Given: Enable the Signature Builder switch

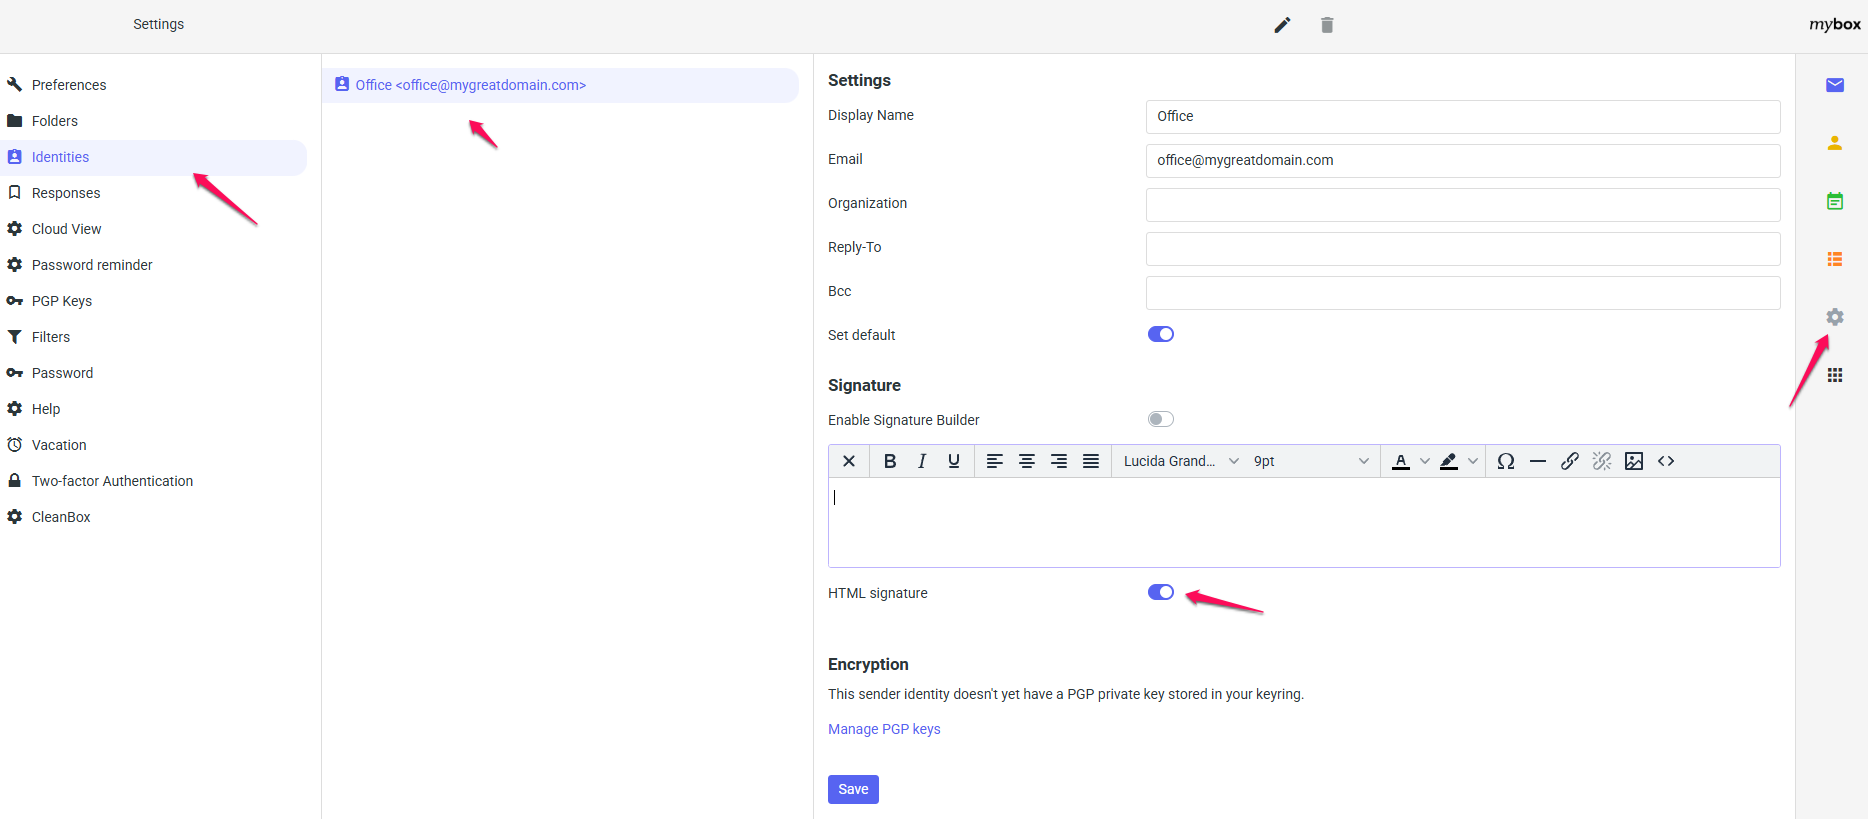Looking at the screenshot, I should tap(1161, 419).
